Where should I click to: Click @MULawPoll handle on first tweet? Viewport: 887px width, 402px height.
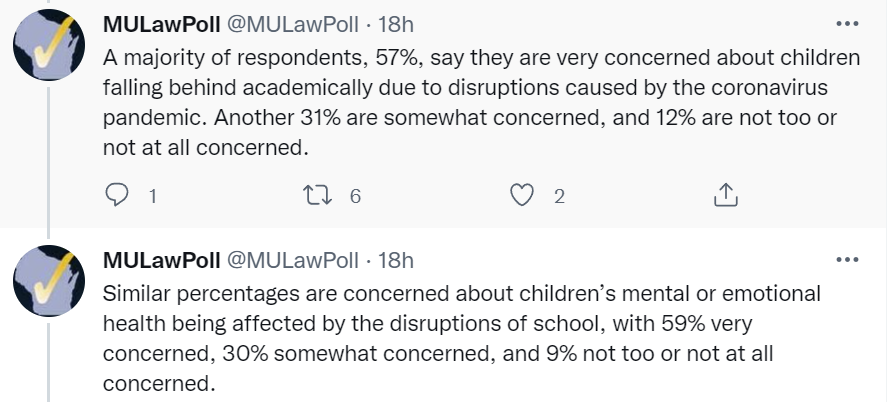292,24
